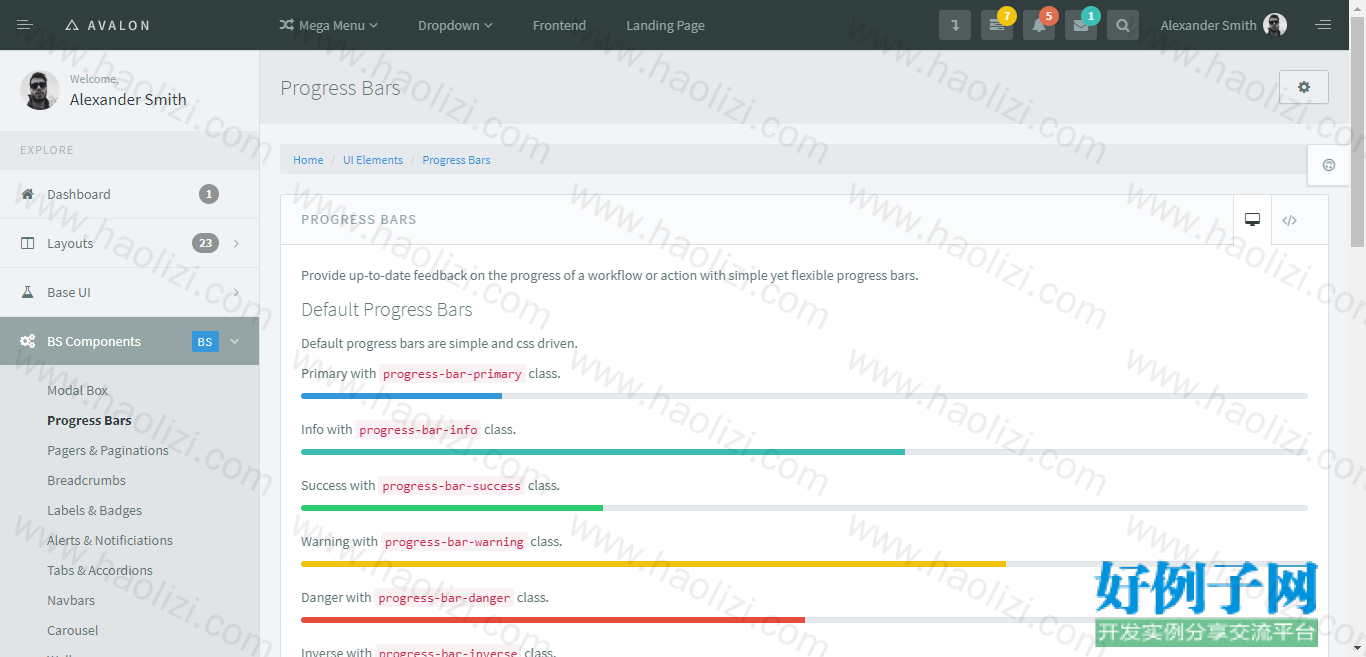Open the Dashboard sidebar item
The height and width of the screenshot is (657, 1366).
point(129,194)
